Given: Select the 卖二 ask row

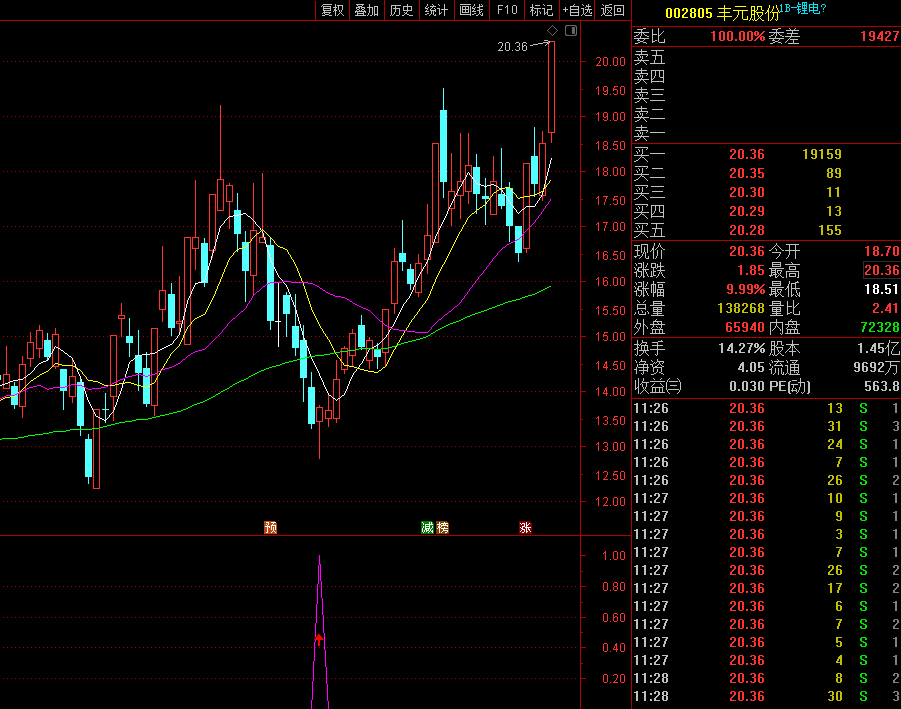Looking at the screenshot, I should (x=766, y=114).
